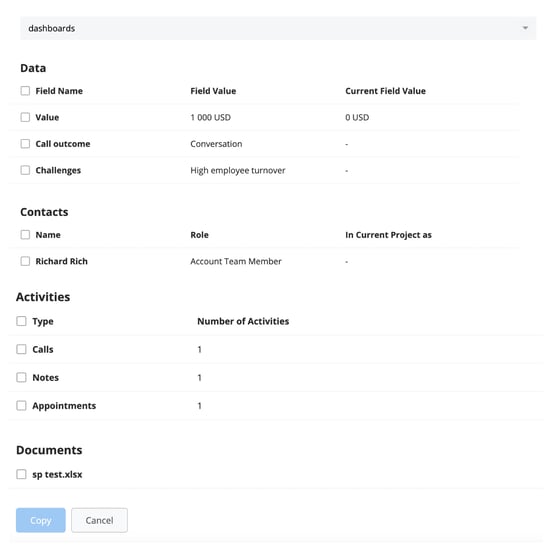The height and width of the screenshot is (552, 552).
Task: Select all Data fields via Field Name checkbox
Action: coord(25,91)
